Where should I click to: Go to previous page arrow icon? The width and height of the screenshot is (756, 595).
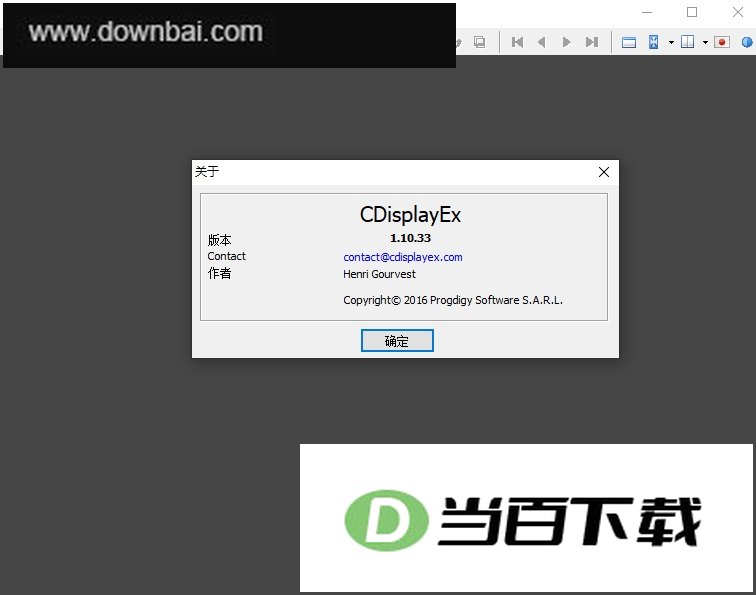[541, 42]
